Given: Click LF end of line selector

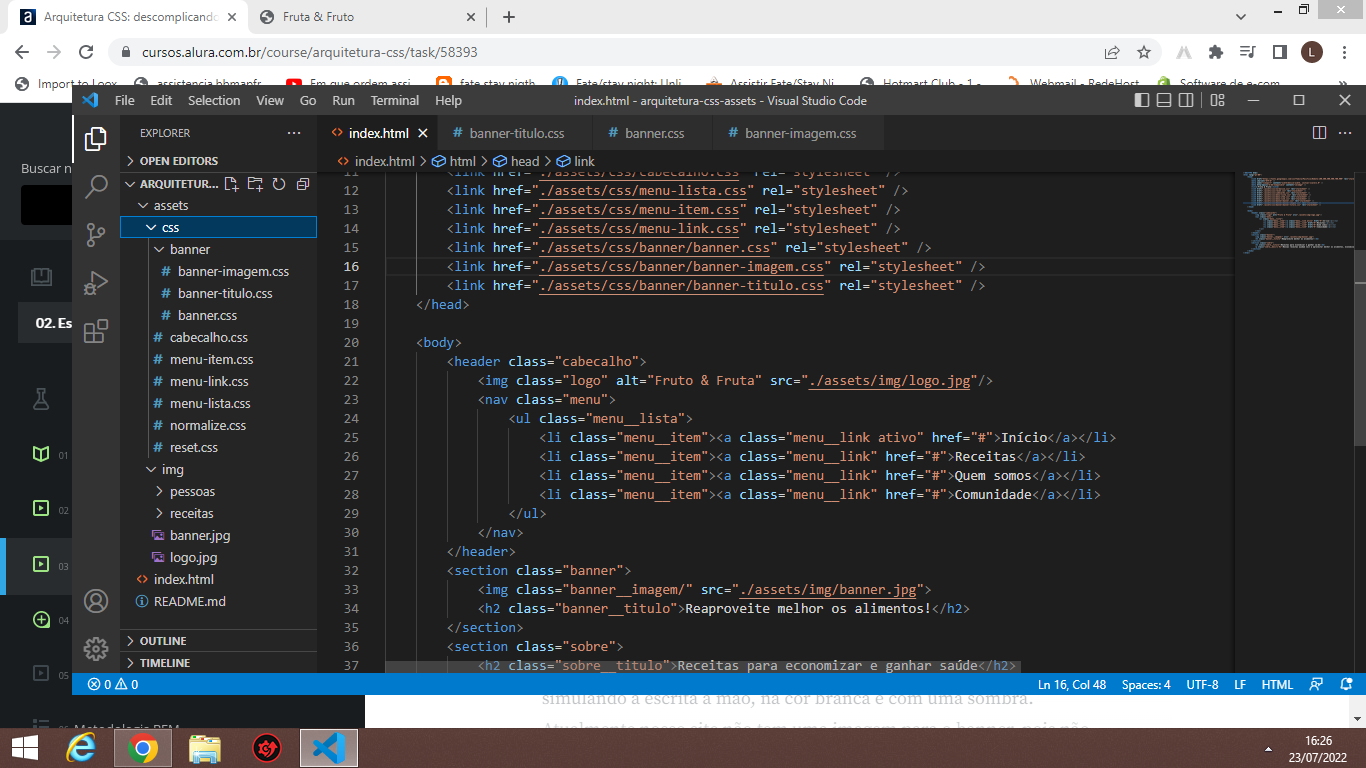Looking at the screenshot, I should (1240, 685).
